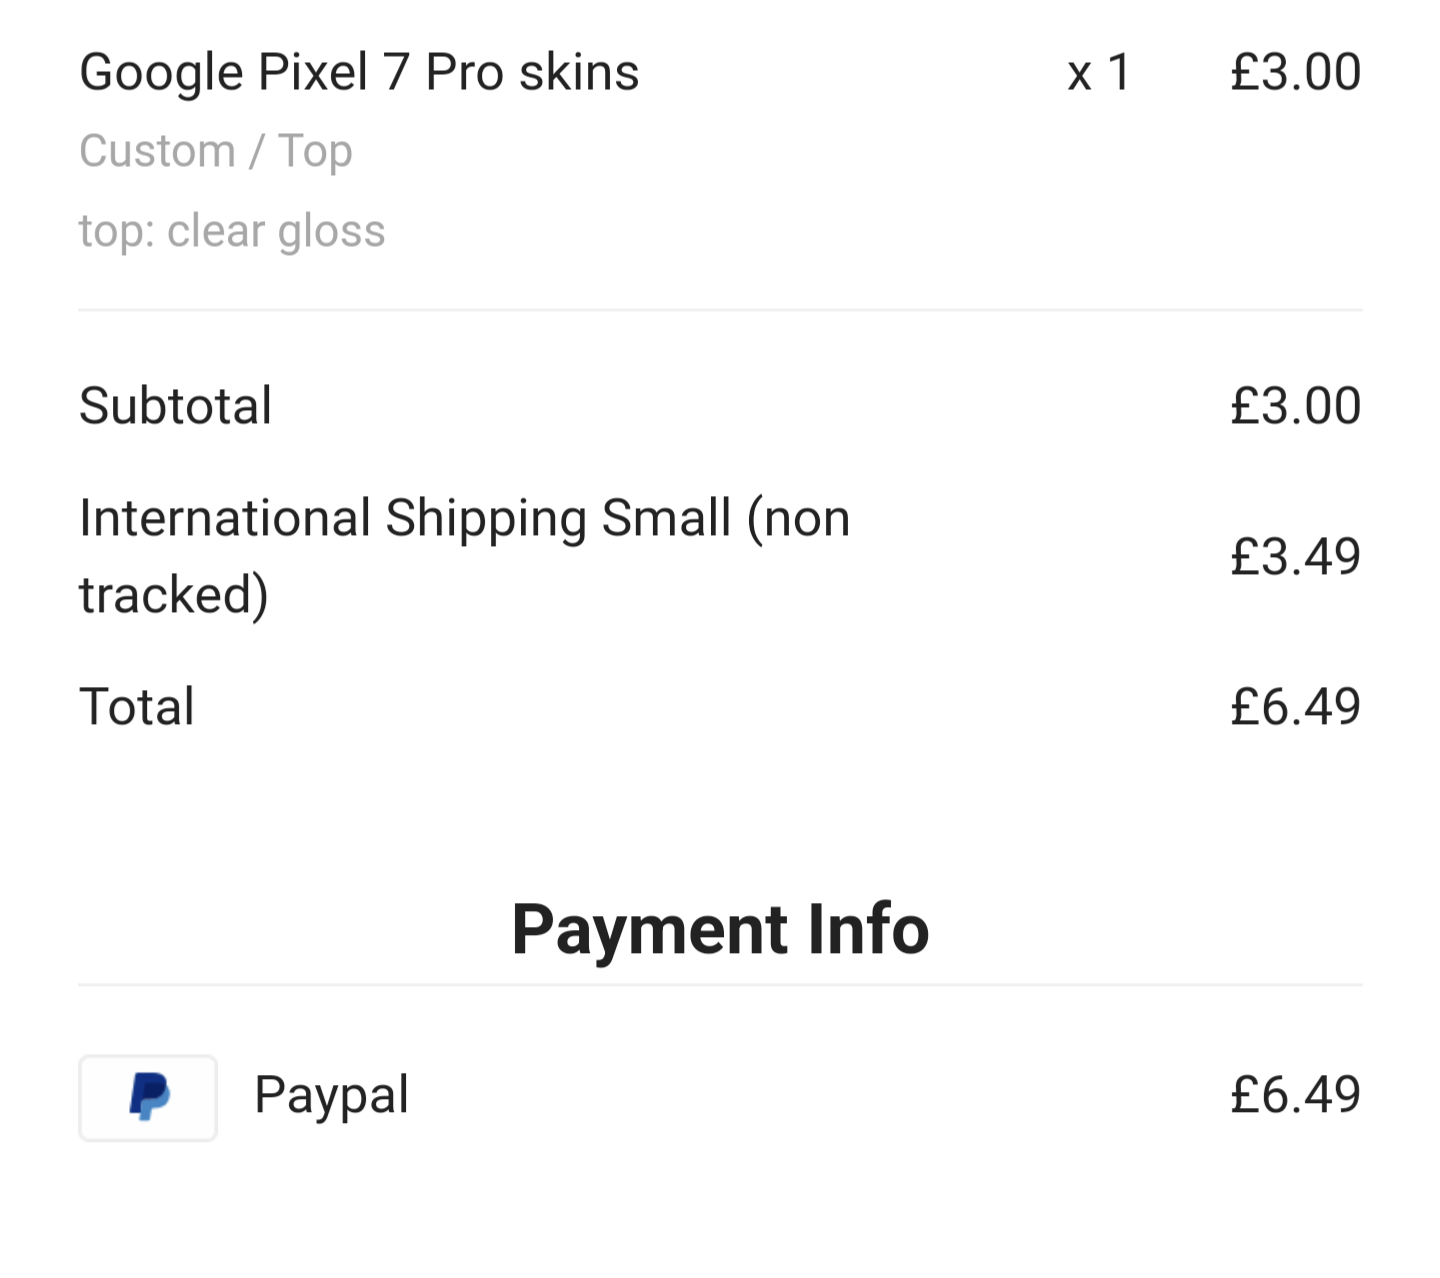The width and height of the screenshot is (1440, 1278).
Task: Select the Total amount £6.49
Action: [1295, 707]
